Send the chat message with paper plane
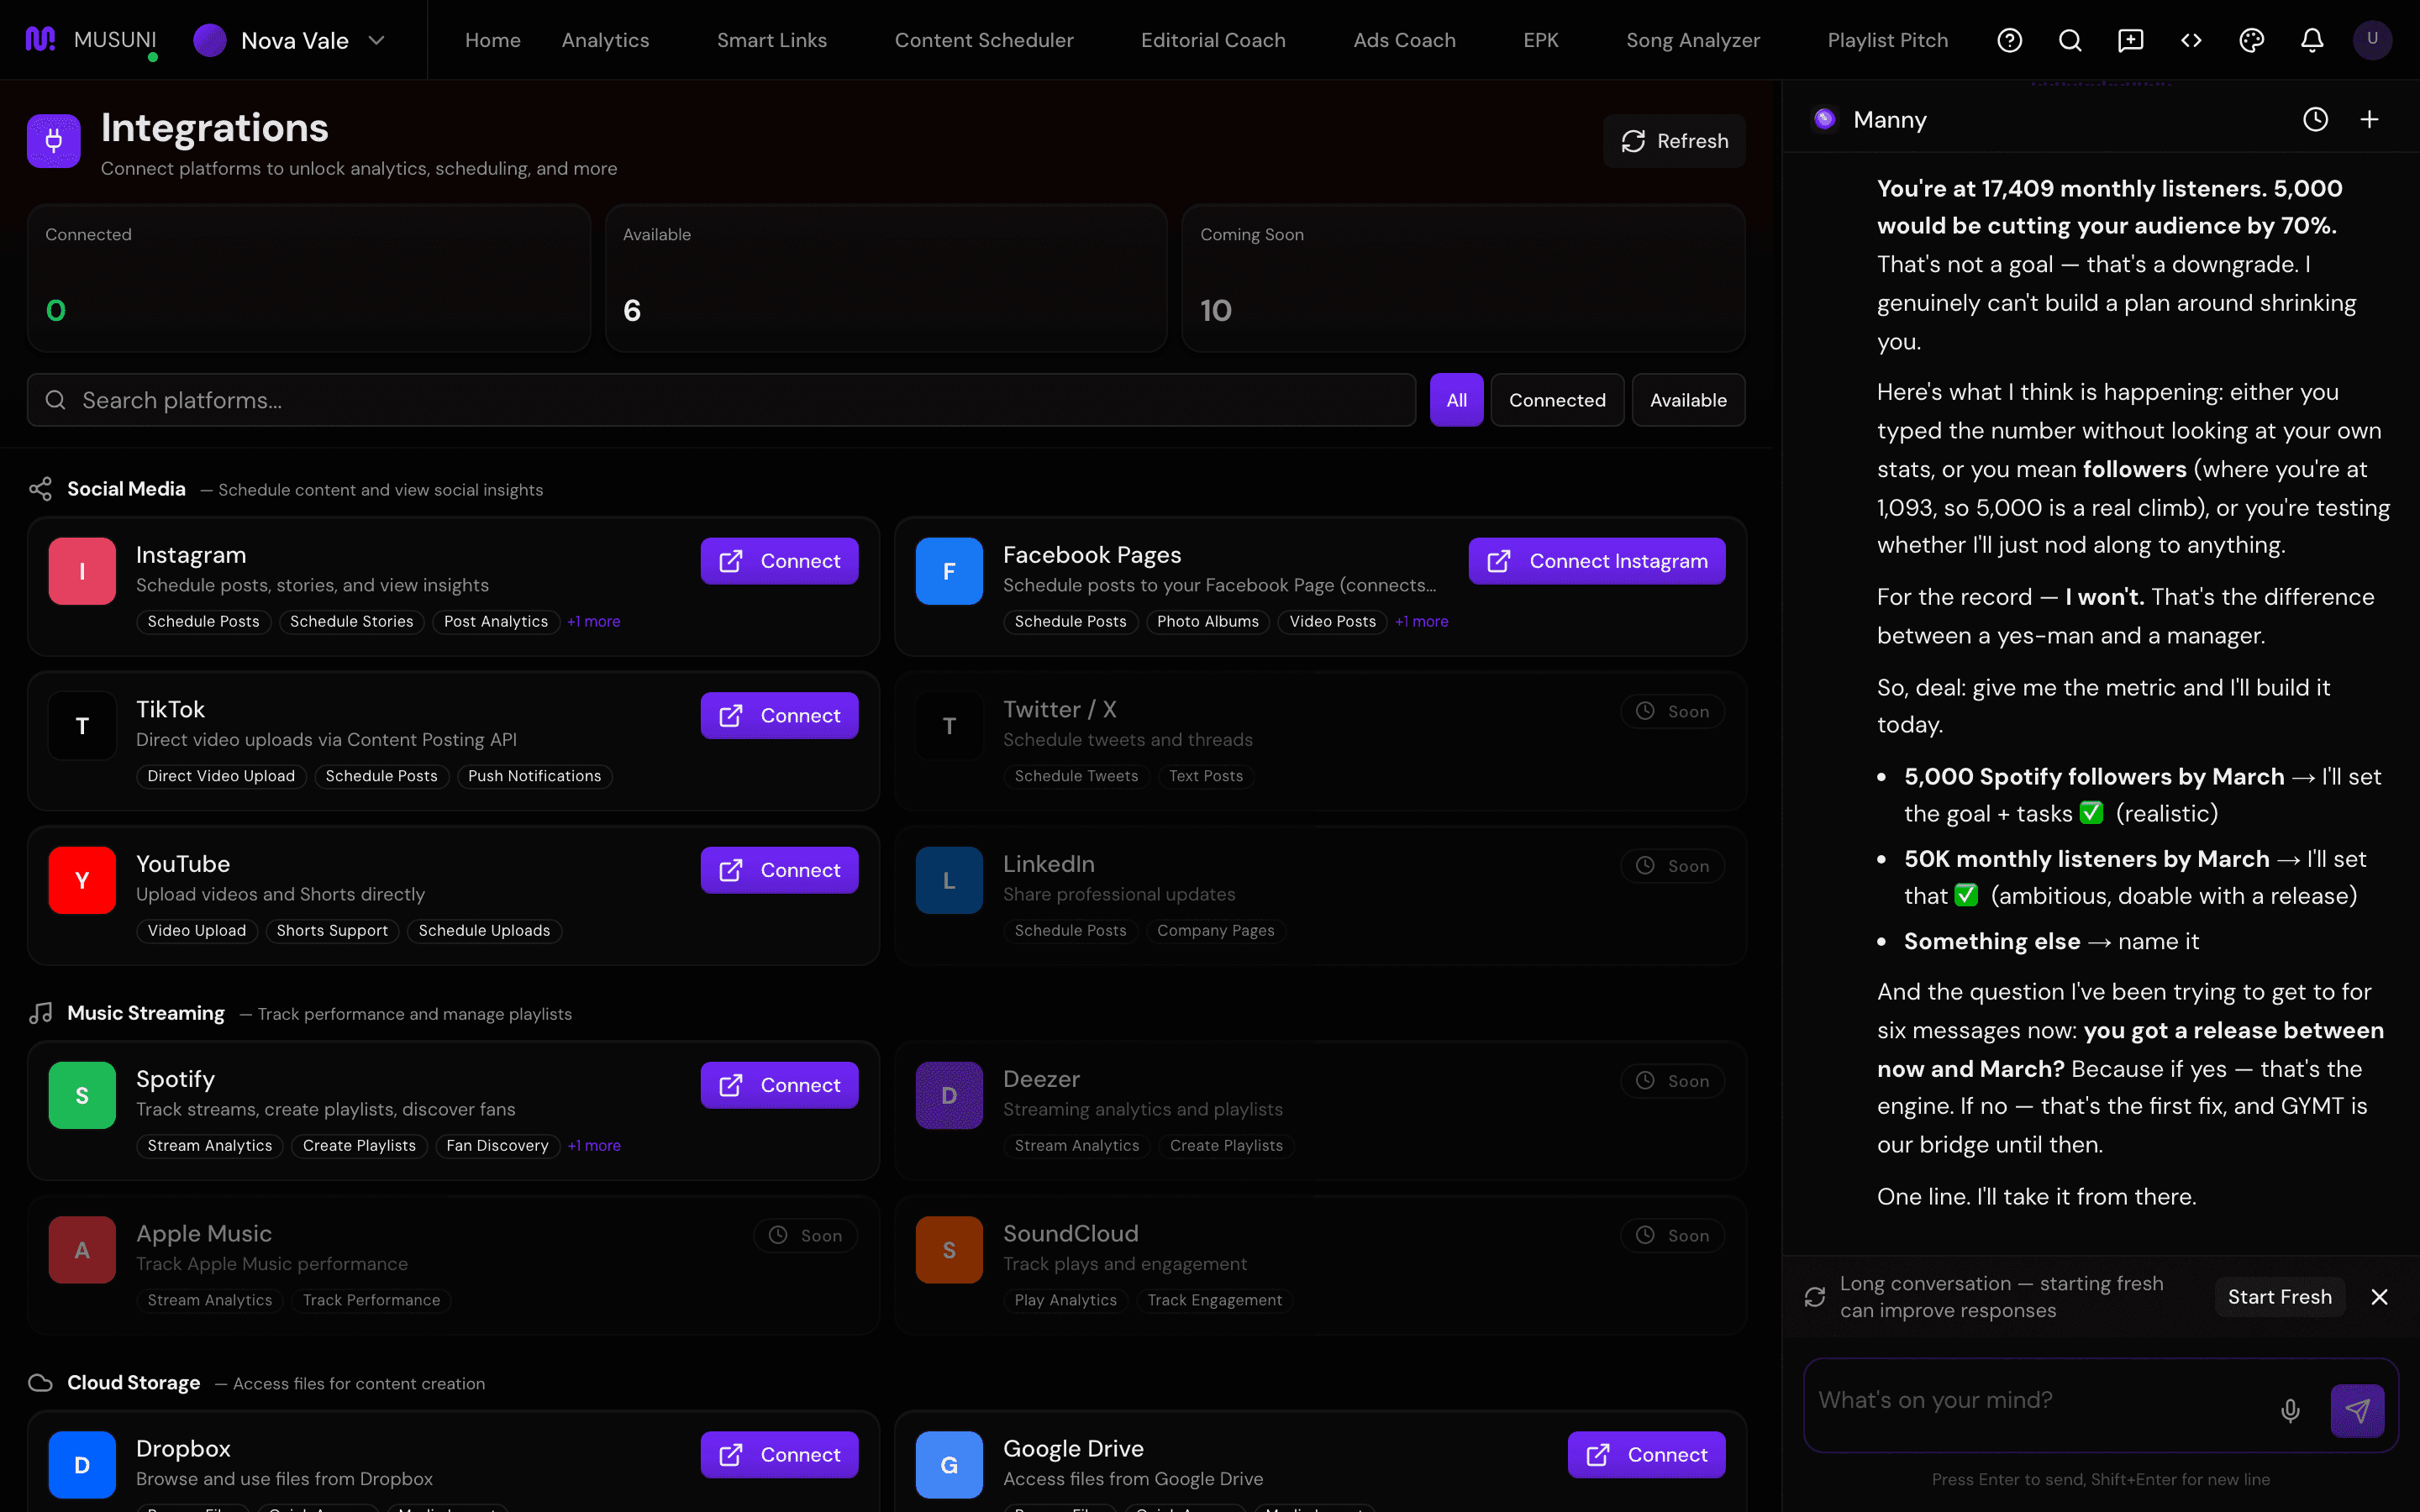Screen dimensions: 2420x1512 tap(2358, 1410)
